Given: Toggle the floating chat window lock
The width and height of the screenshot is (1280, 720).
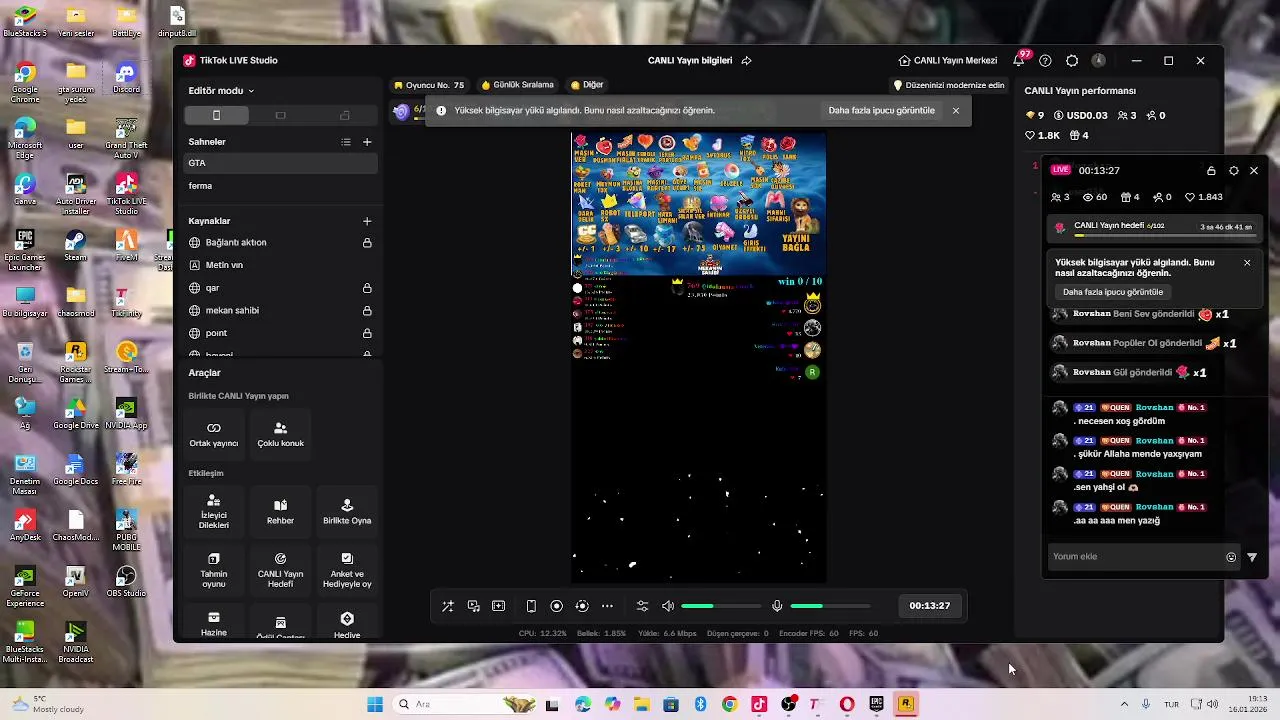Looking at the screenshot, I should [x=1211, y=171].
